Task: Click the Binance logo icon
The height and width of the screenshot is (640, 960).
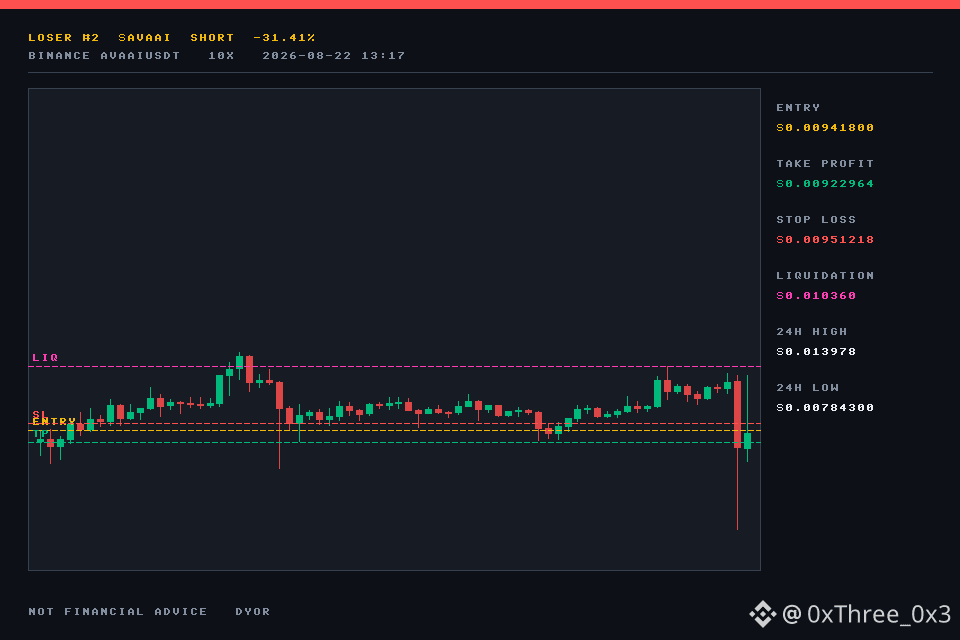Action: pos(763,614)
